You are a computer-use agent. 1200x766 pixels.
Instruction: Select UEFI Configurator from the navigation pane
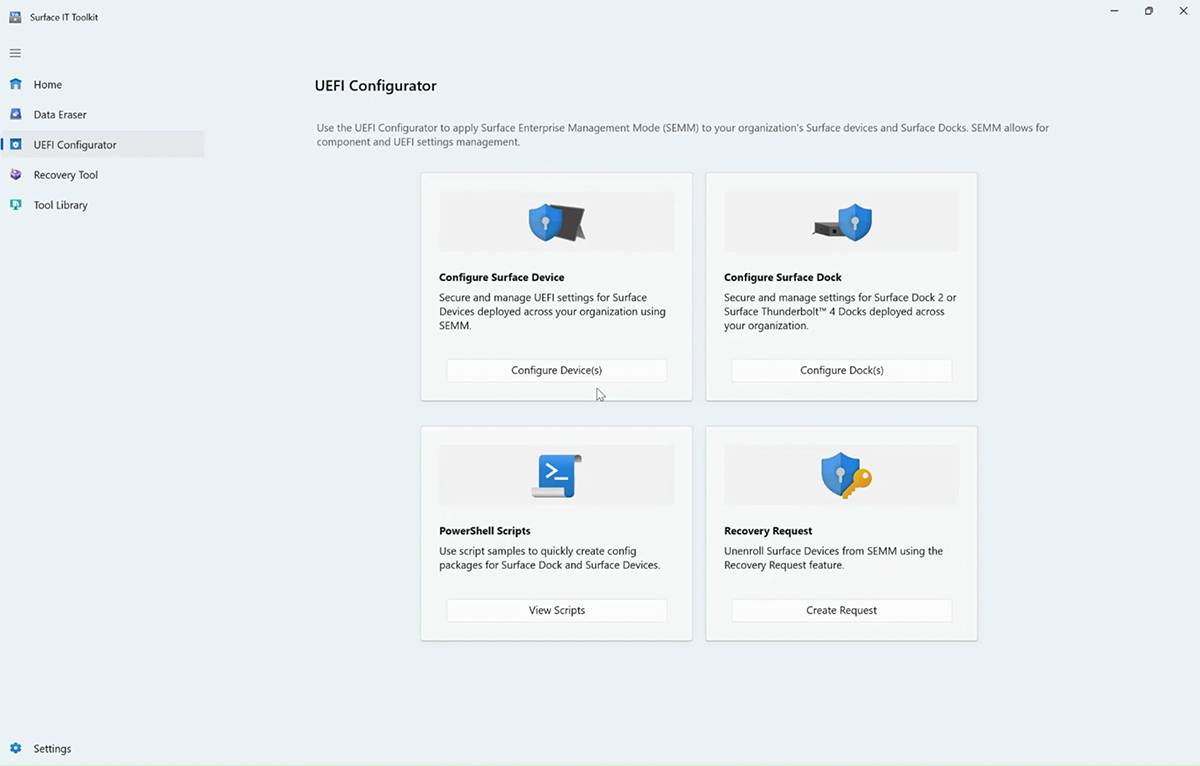pos(75,144)
